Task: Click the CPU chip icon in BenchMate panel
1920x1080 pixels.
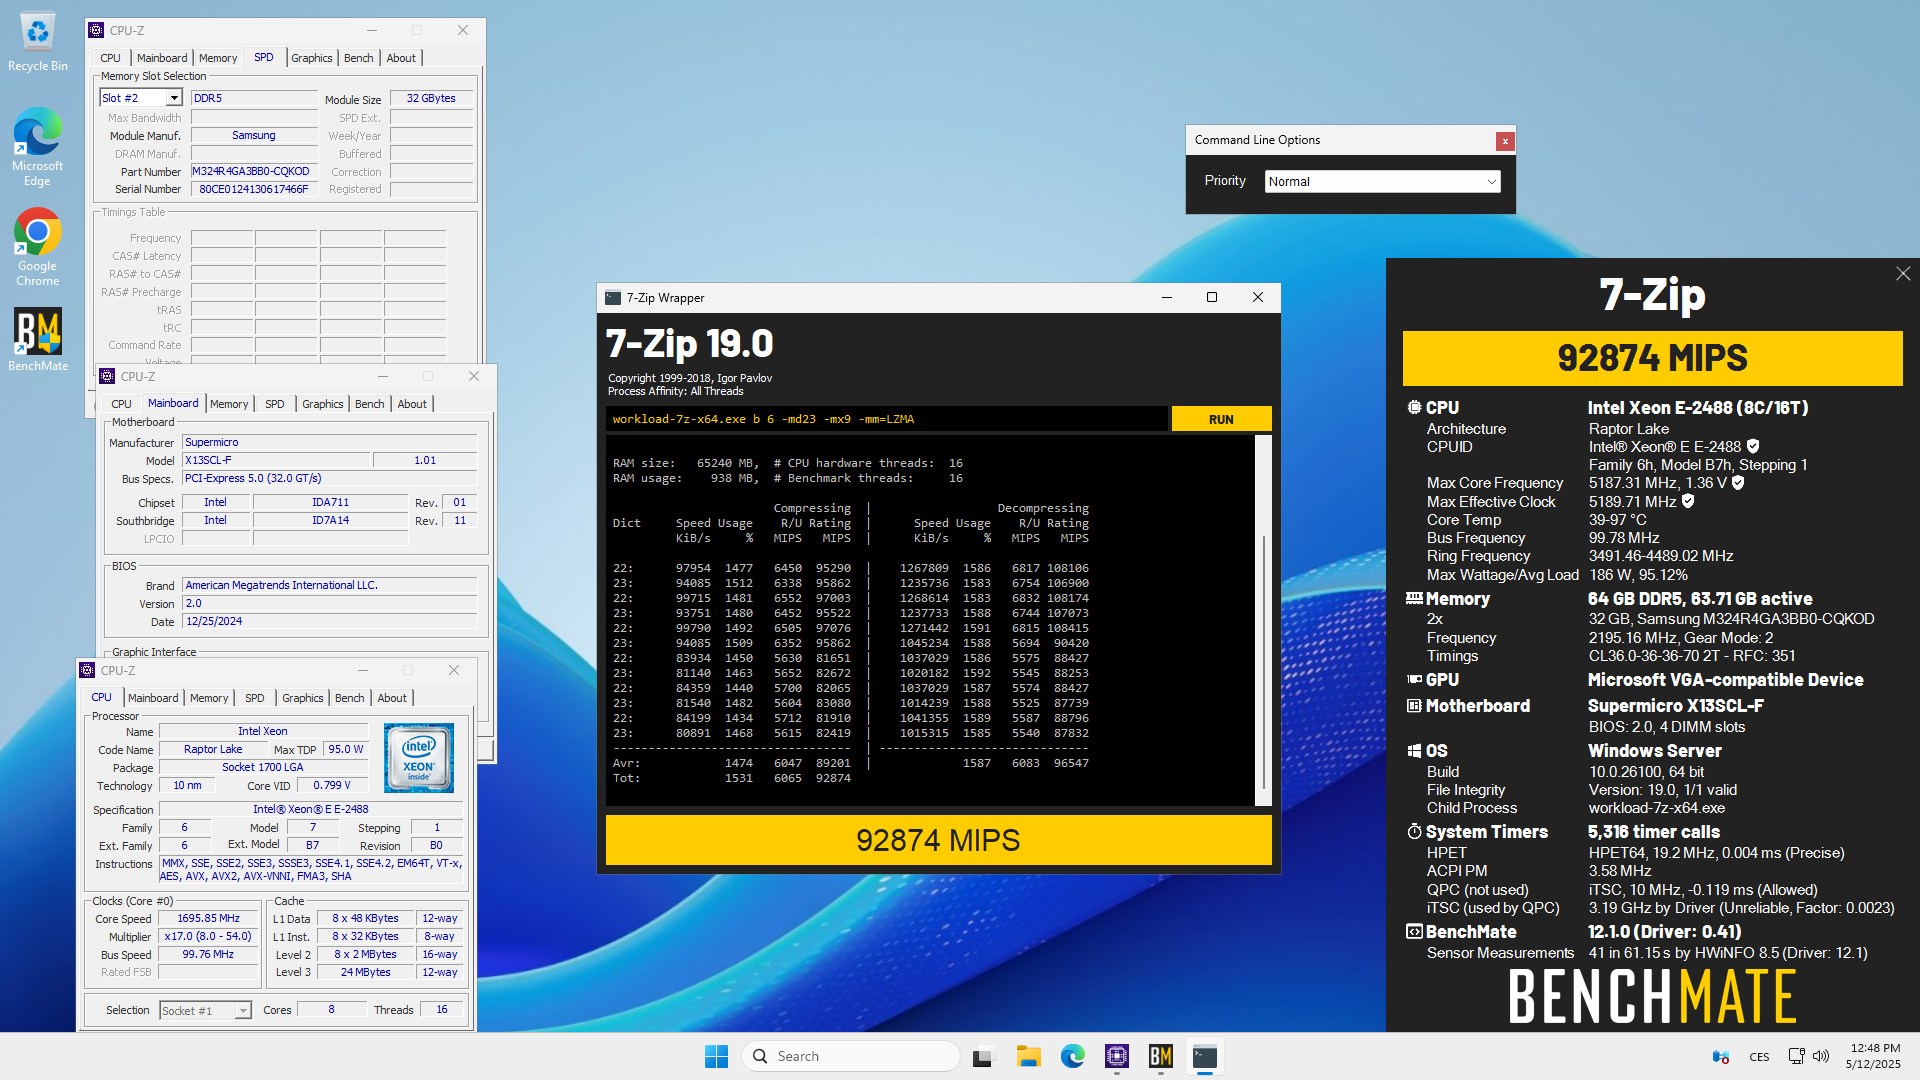Action: point(1414,408)
